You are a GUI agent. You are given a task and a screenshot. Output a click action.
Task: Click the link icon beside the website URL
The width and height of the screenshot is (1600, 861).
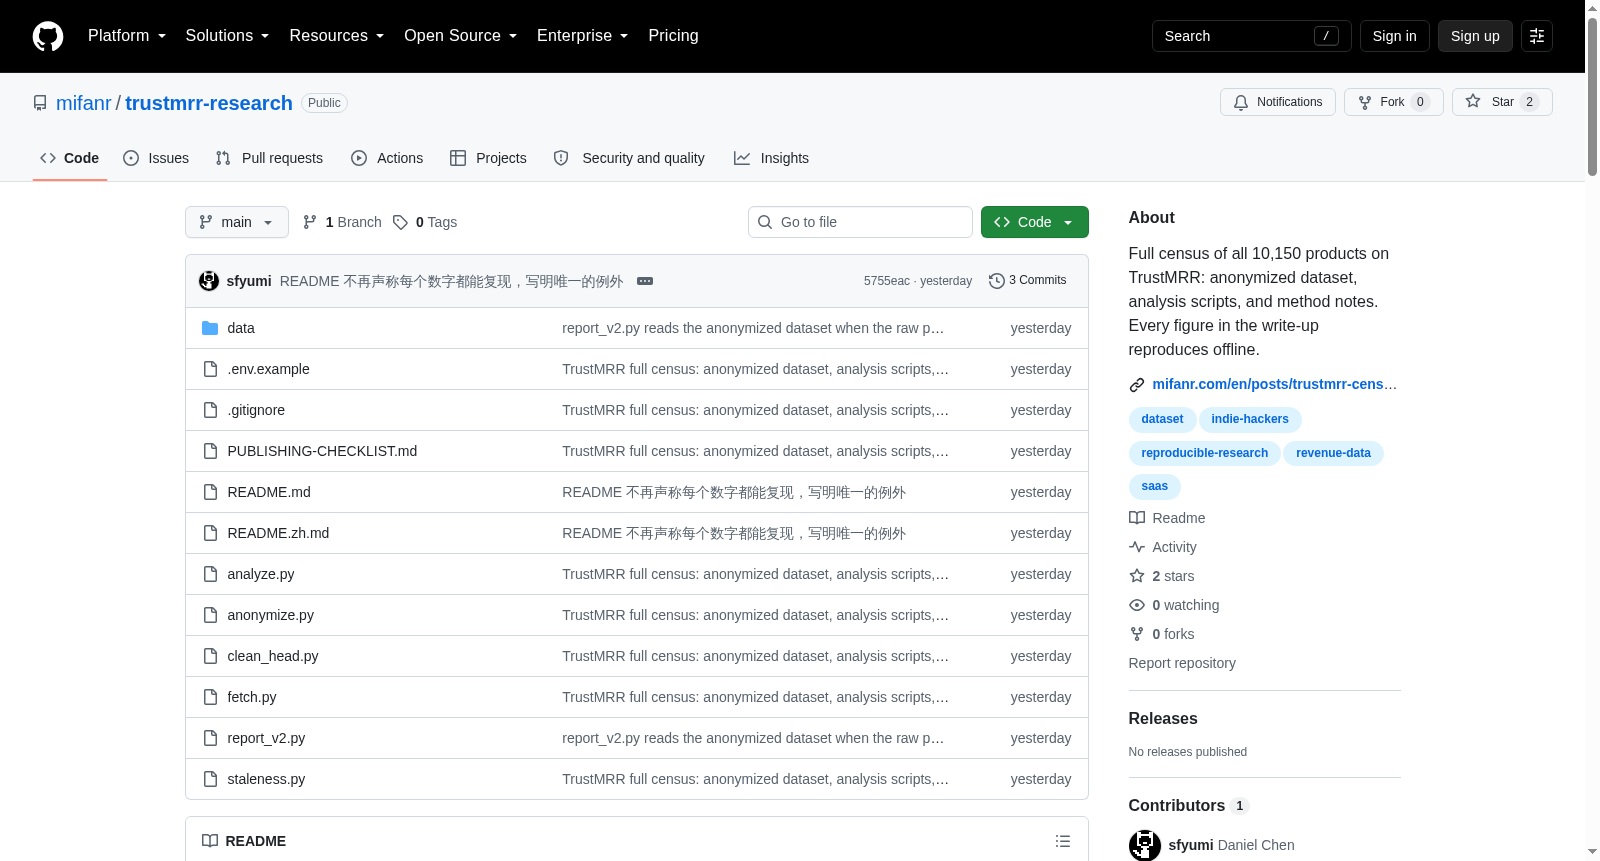pos(1137,385)
